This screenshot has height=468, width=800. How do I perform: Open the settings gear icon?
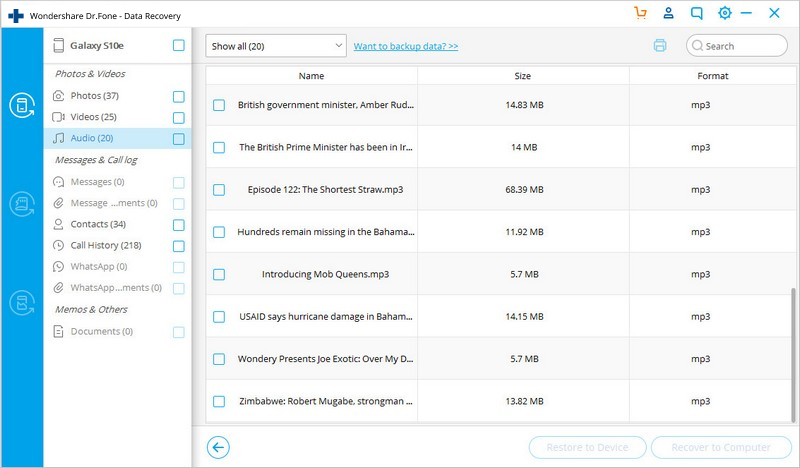[724, 13]
